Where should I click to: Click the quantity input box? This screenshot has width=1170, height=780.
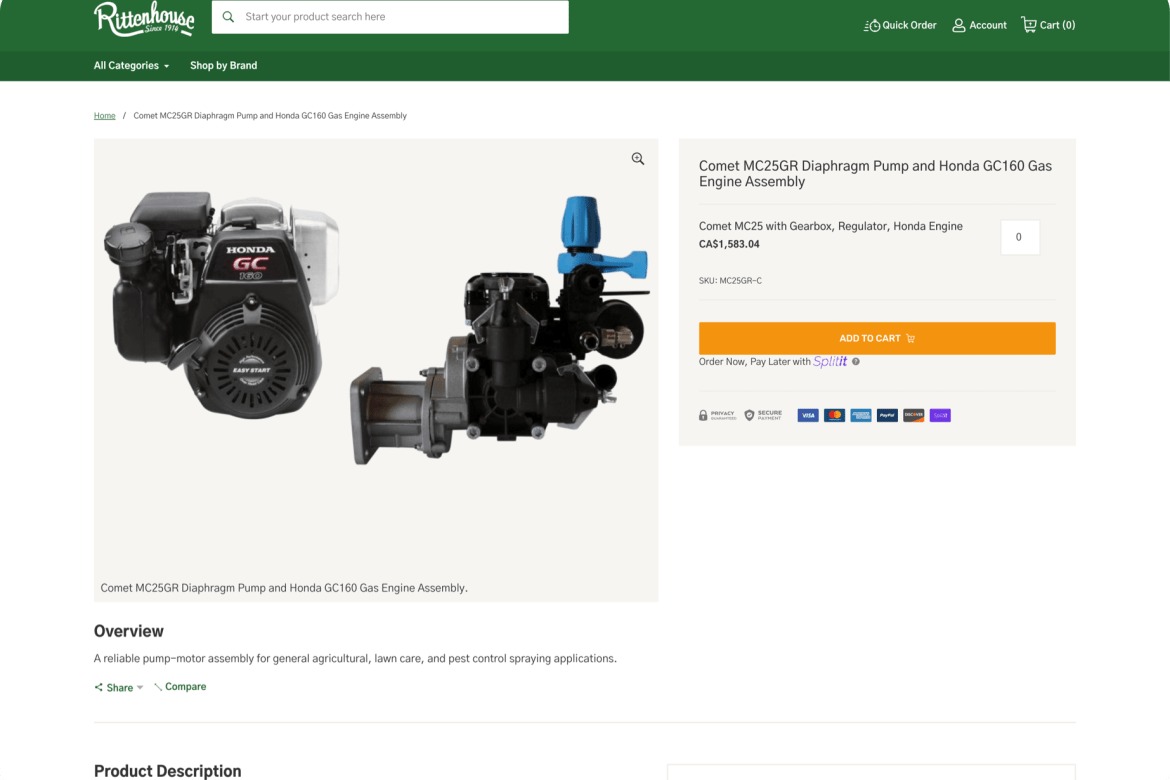click(1019, 238)
